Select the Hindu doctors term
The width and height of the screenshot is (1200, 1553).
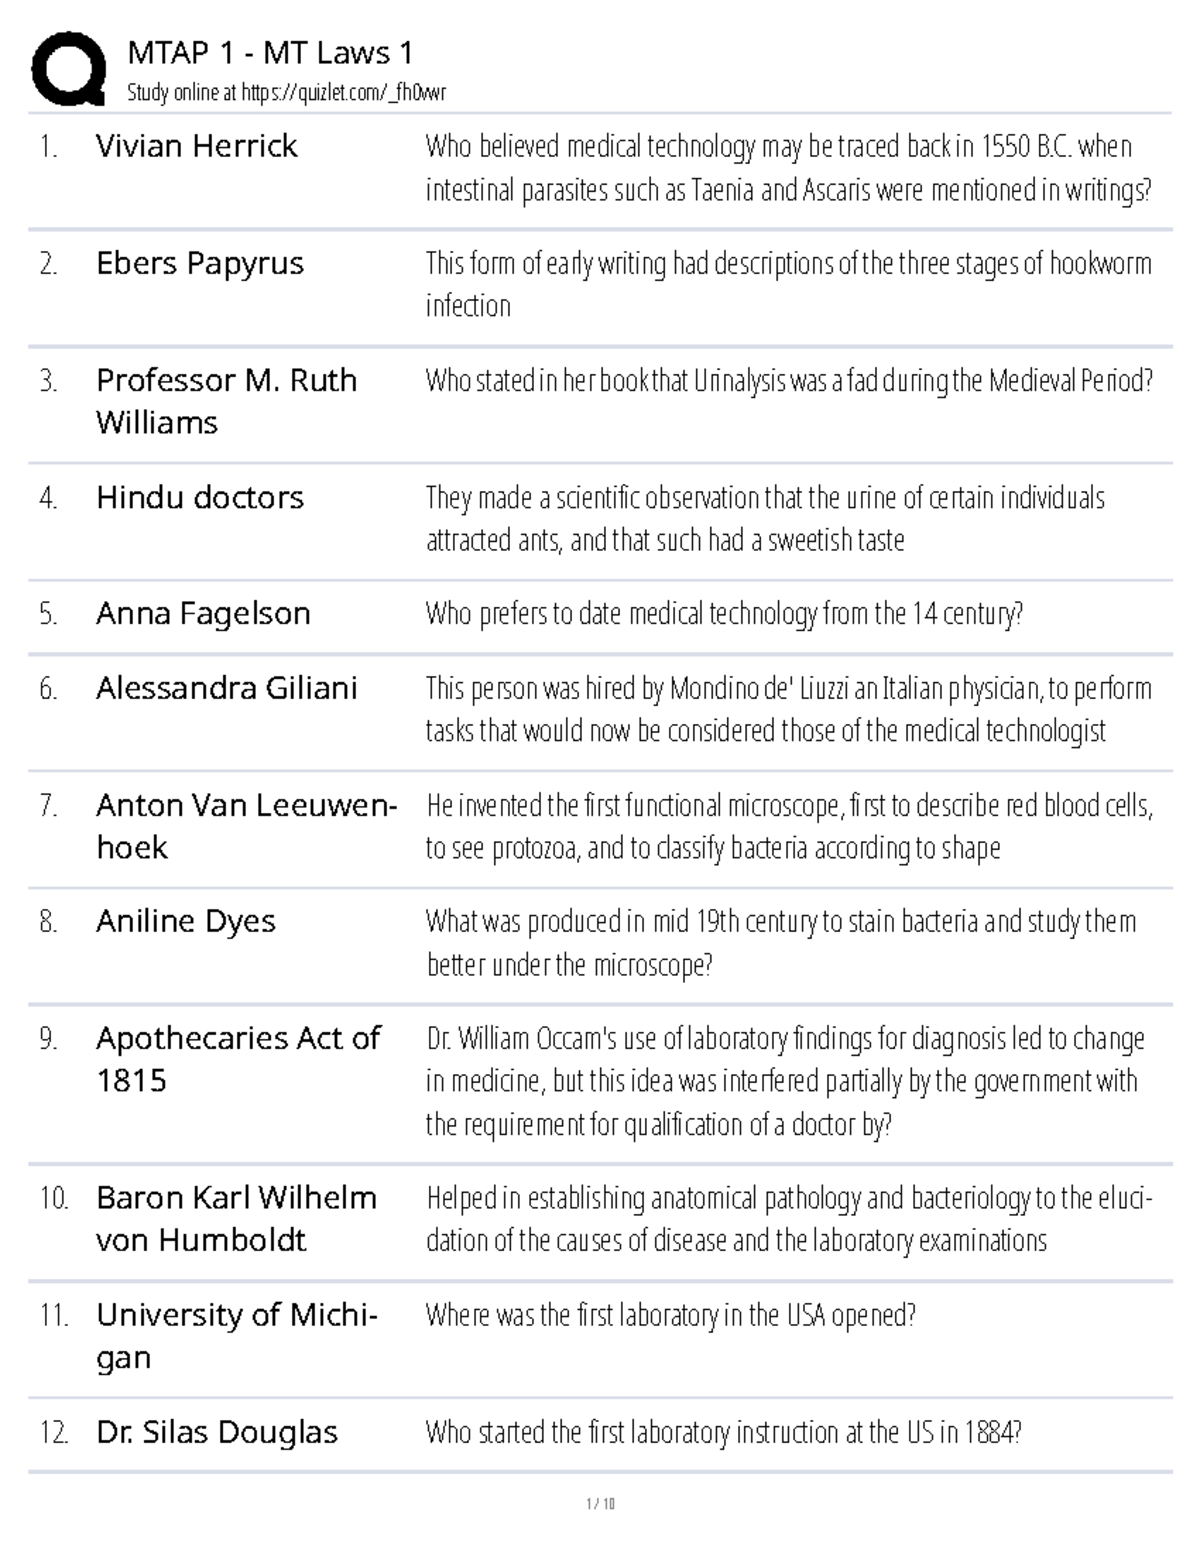[x=200, y=497]
